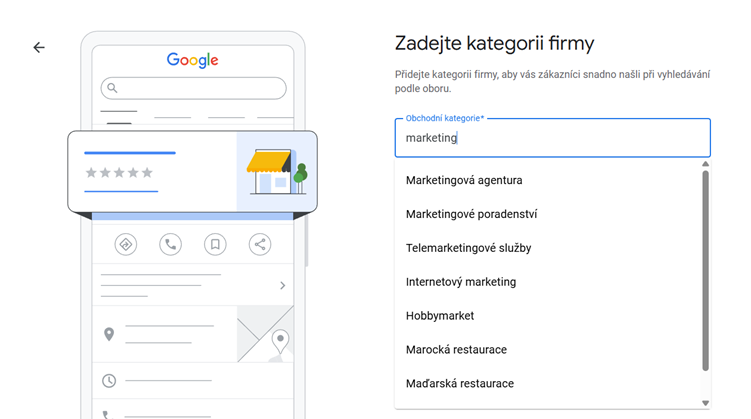
Task: Click the directions icon in phone mockup
Action: (x=126, y=244)
